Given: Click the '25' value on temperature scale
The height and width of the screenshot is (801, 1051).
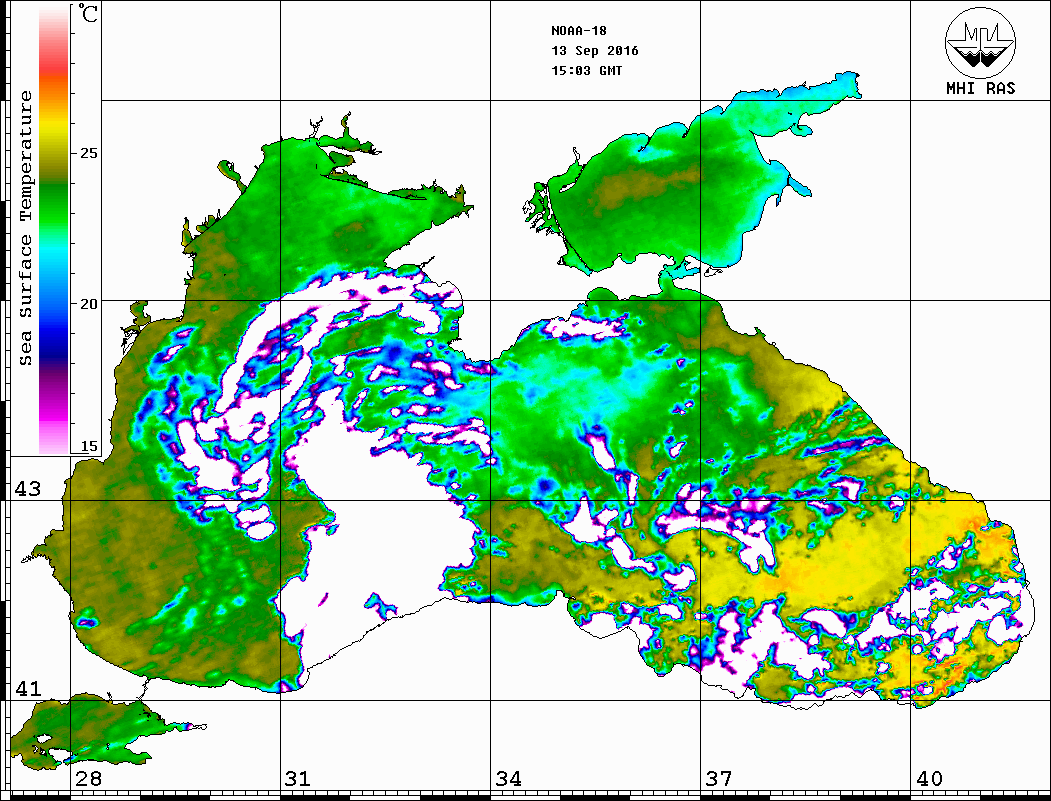Looking at the screenshot, I should [x=88, y=153].
